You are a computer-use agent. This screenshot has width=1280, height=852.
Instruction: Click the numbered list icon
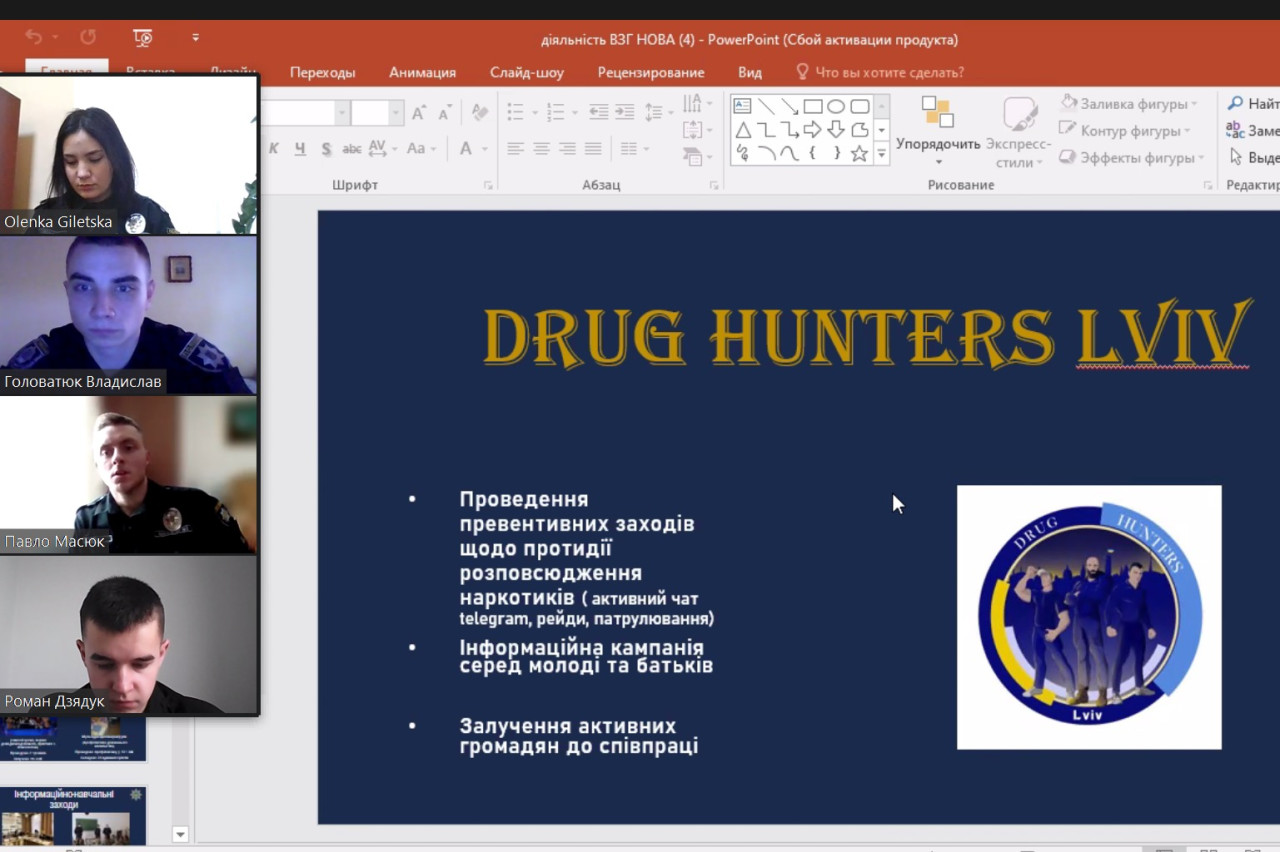(556, 112)
